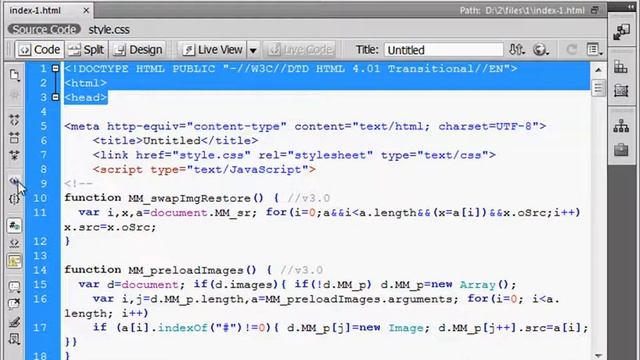The width and height of the screenshot is (640, 360).
Task: Switch to Split view
Action: [x=87, y=50]
